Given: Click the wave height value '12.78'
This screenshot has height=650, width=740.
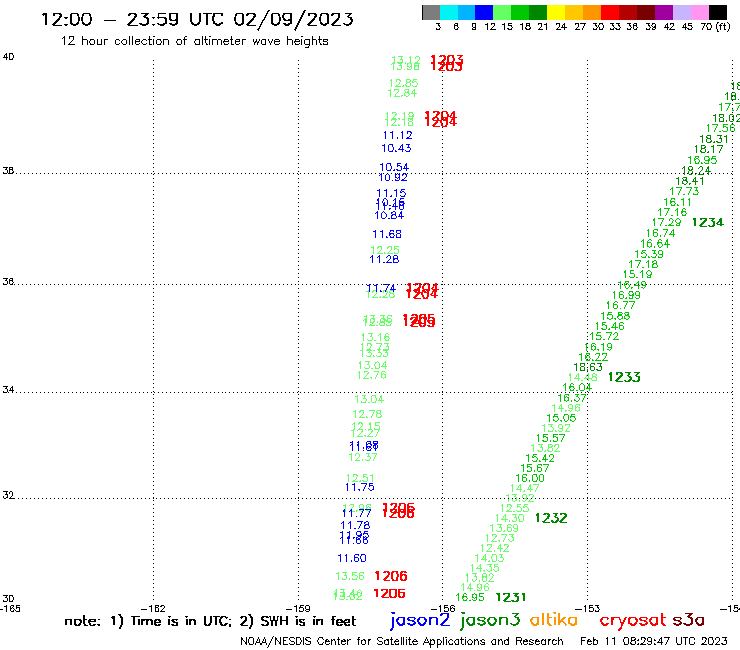Looking at the screenshot, I should pyautogui.click(x=367, y=414).
